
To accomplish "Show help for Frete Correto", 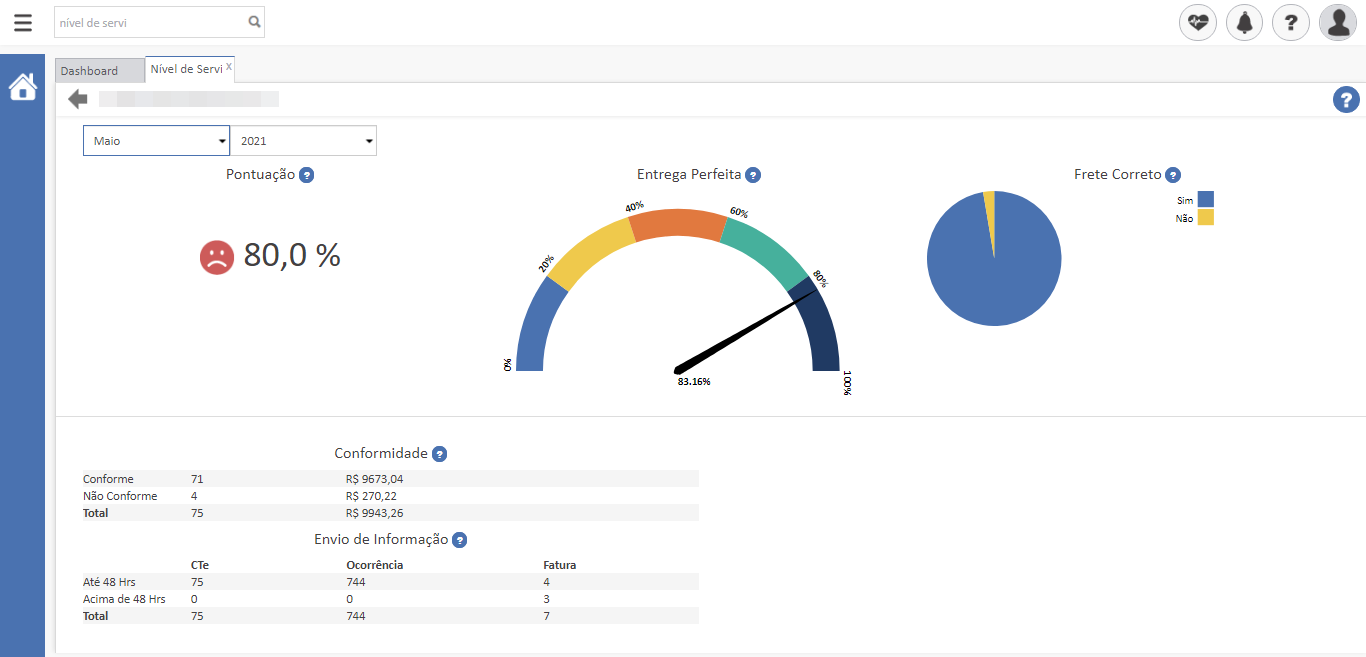I will pos(1173,175).
